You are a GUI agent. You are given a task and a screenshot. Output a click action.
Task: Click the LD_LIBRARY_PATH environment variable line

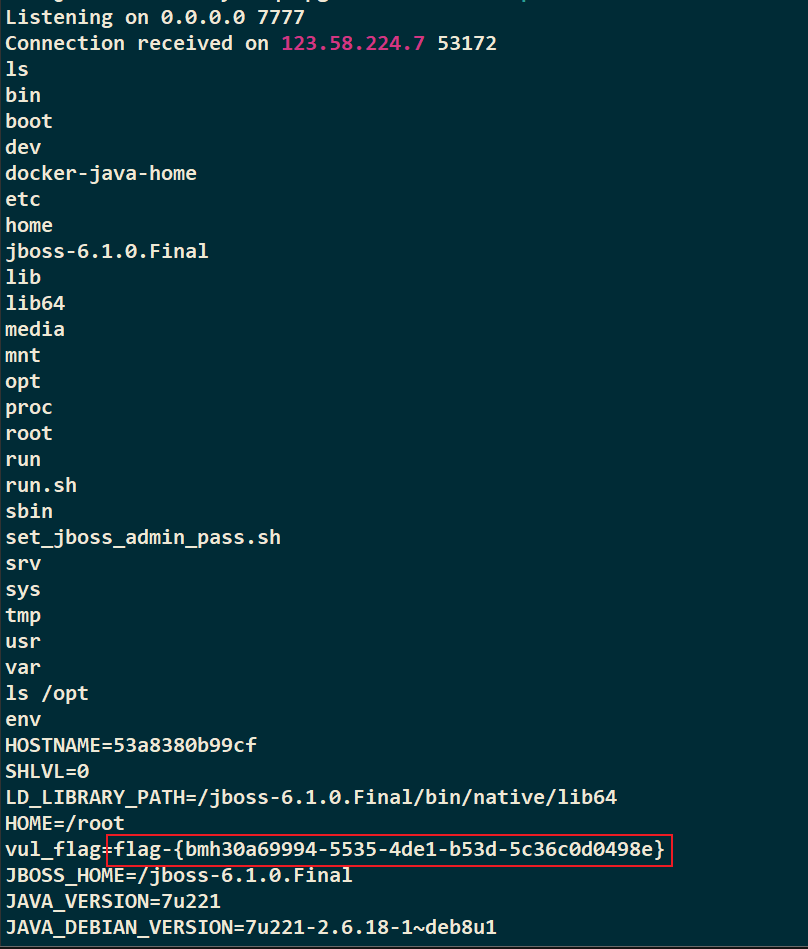pos(311,798)
